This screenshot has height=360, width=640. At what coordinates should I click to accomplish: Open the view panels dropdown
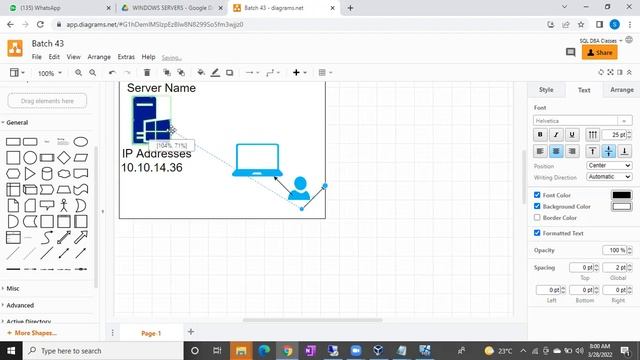17,73
